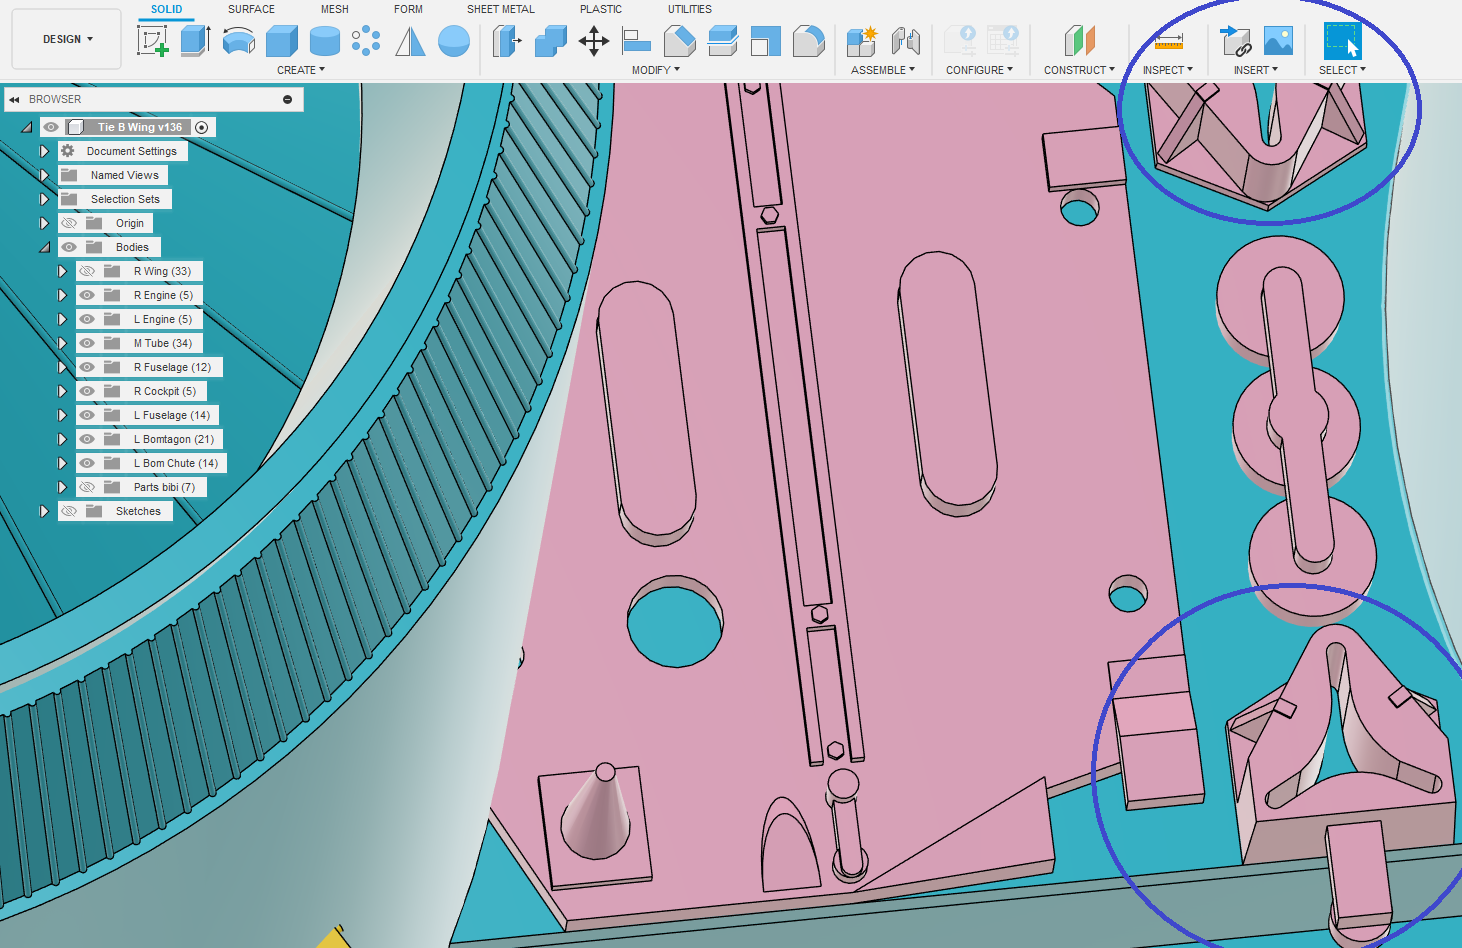Show the R Wing body group
Image resolution: width=1462 pixels, height=948 pixels.
87,271
